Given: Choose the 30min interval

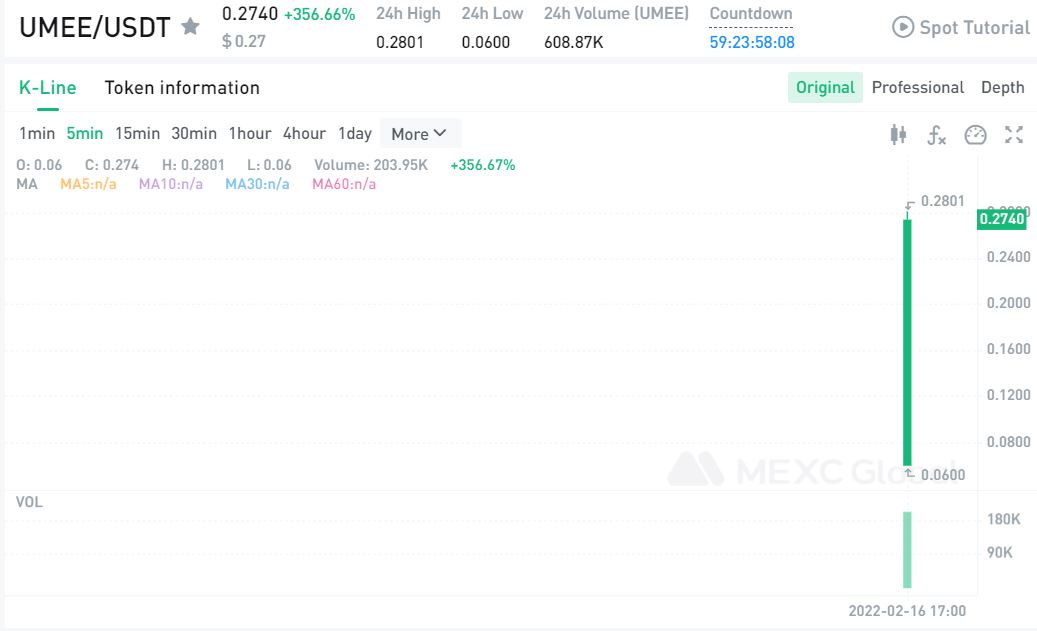Looking at the screenshot, I should (x=194, y=134).
